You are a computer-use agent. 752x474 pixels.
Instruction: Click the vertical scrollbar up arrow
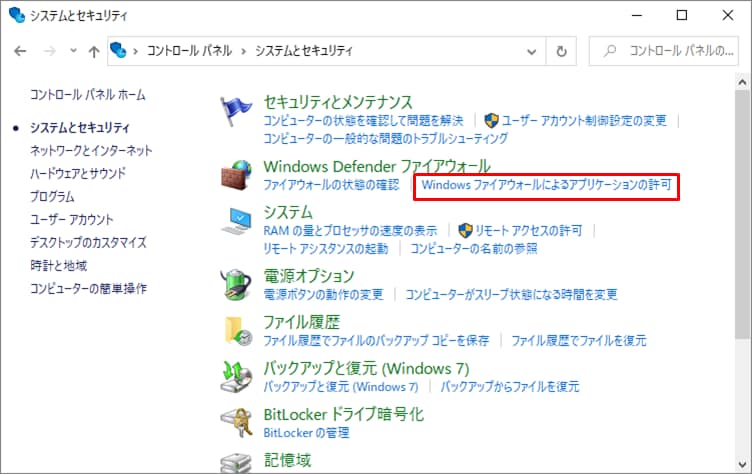pos(742,82)
